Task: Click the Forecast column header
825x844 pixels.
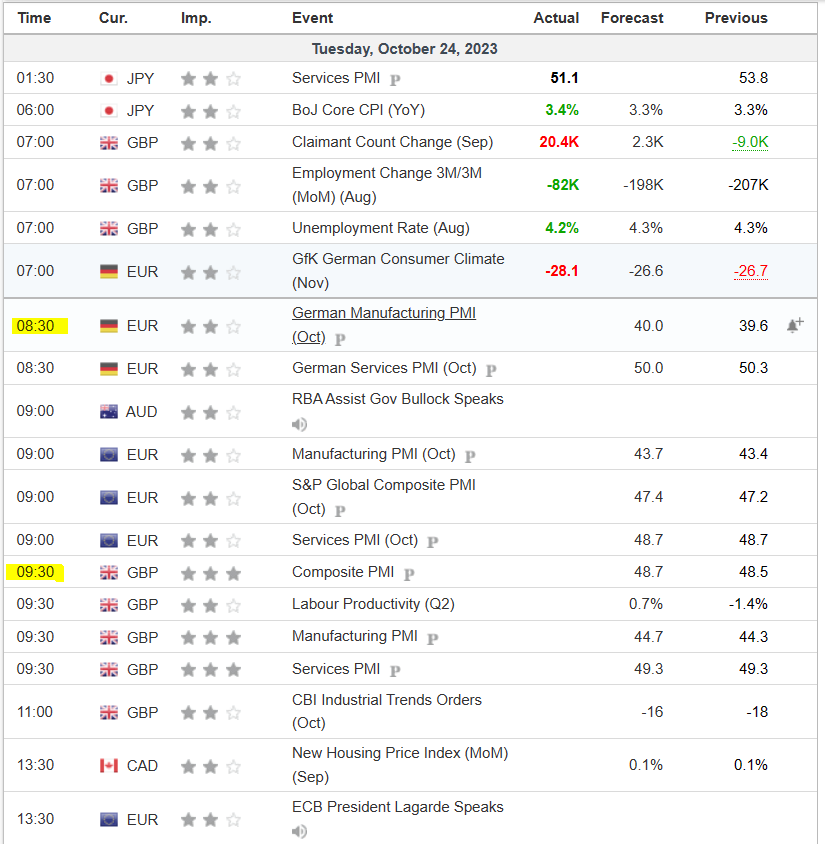Action: click(x=631, y=18)
